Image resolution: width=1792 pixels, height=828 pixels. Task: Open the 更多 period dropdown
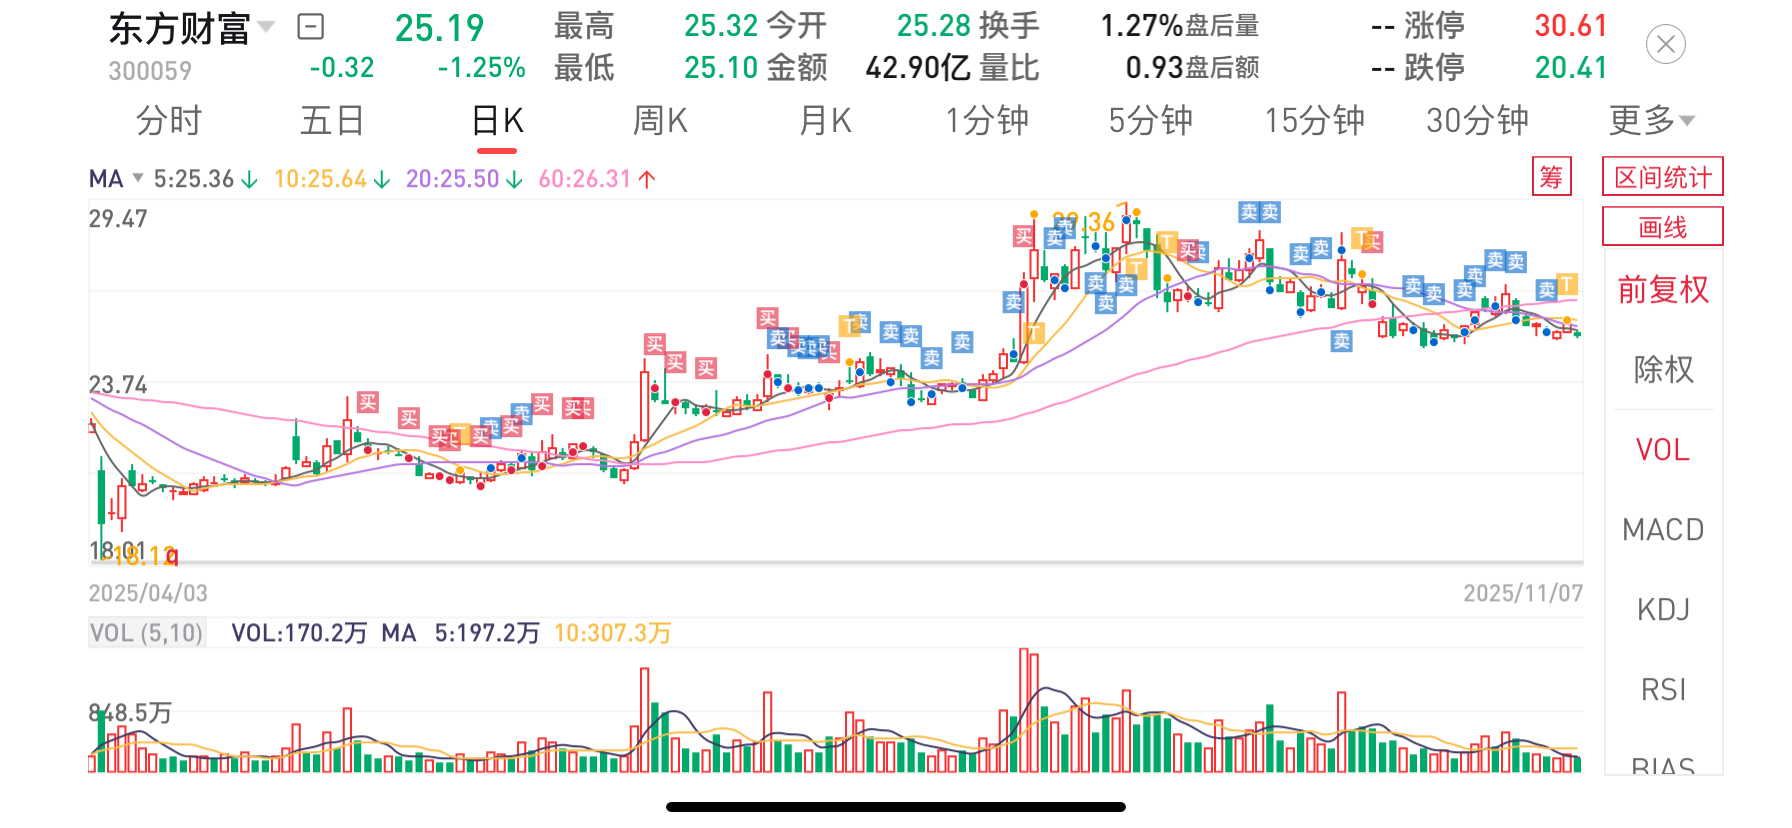[1651, 121]
